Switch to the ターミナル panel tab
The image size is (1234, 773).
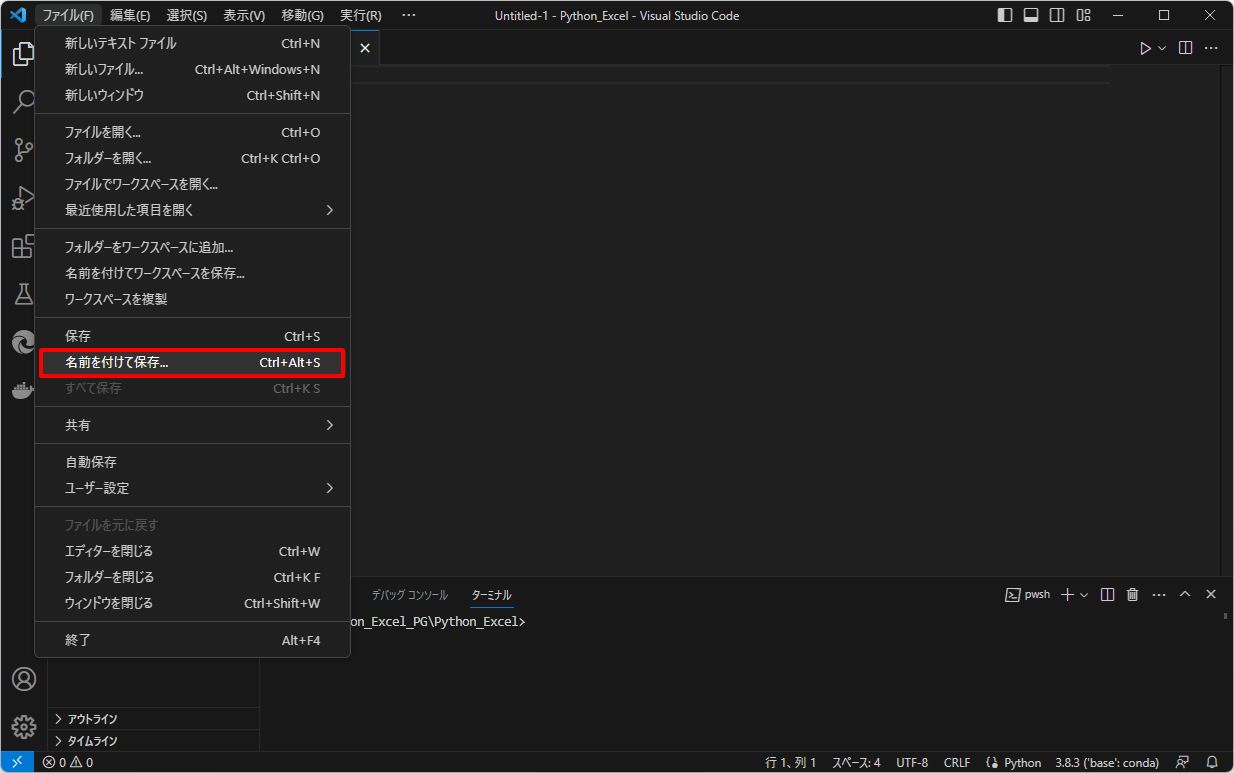coord(492,595)
